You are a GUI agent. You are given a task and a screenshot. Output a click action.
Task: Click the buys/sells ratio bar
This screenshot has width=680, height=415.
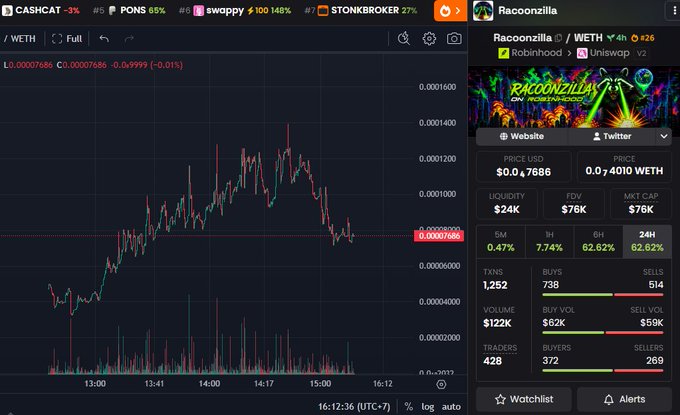pyautogui.click(x=603, y=295)
